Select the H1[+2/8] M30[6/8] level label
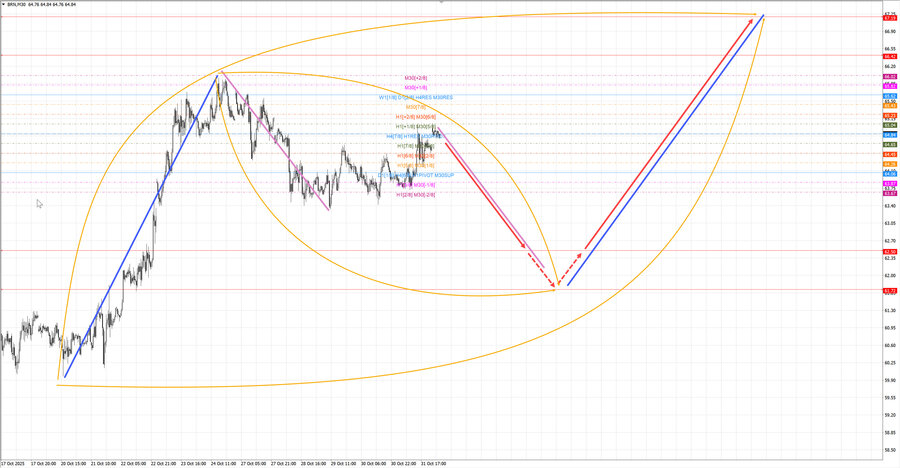The image size is (900, 468). [416, 117]
